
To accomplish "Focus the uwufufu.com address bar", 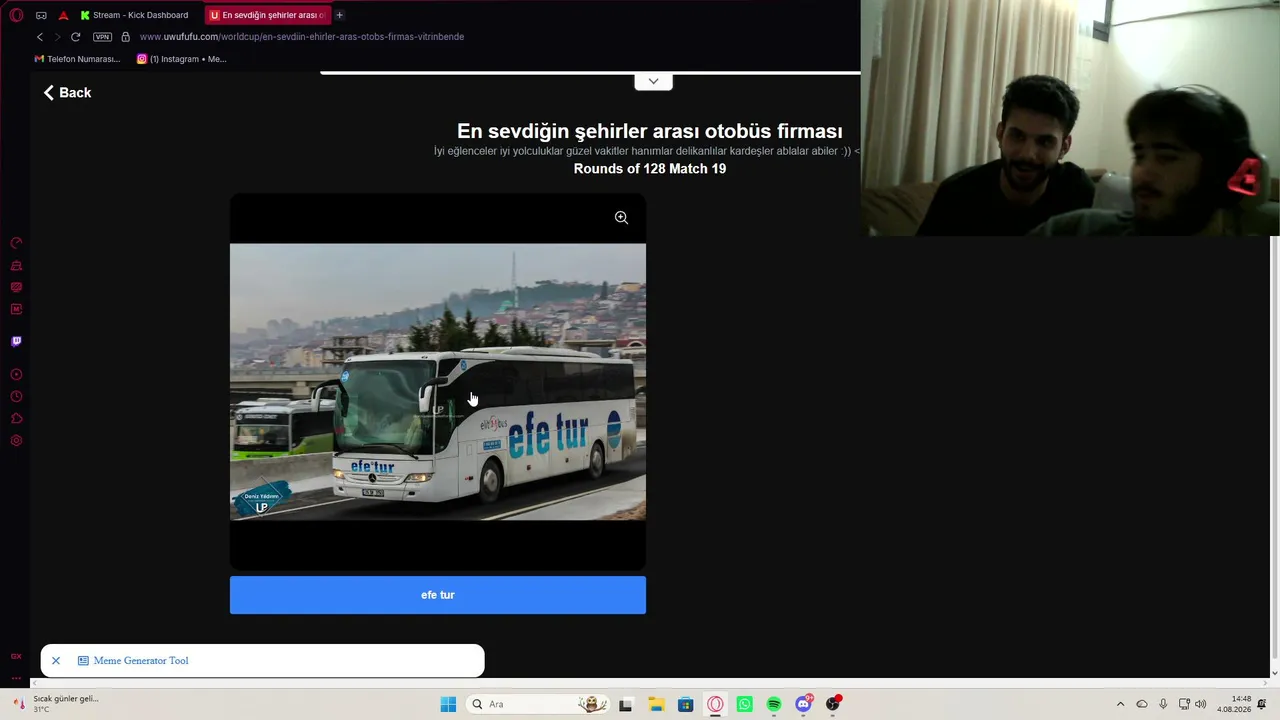I will (302, 37).
